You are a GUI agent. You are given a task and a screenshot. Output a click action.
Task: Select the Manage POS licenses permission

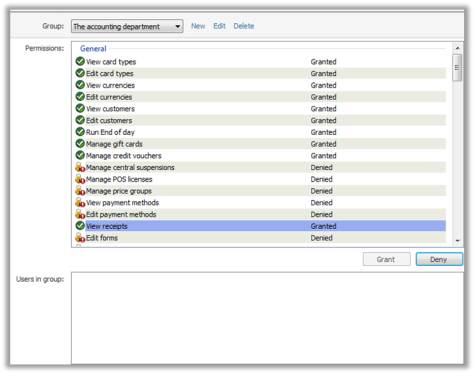[x=260, y=179]
